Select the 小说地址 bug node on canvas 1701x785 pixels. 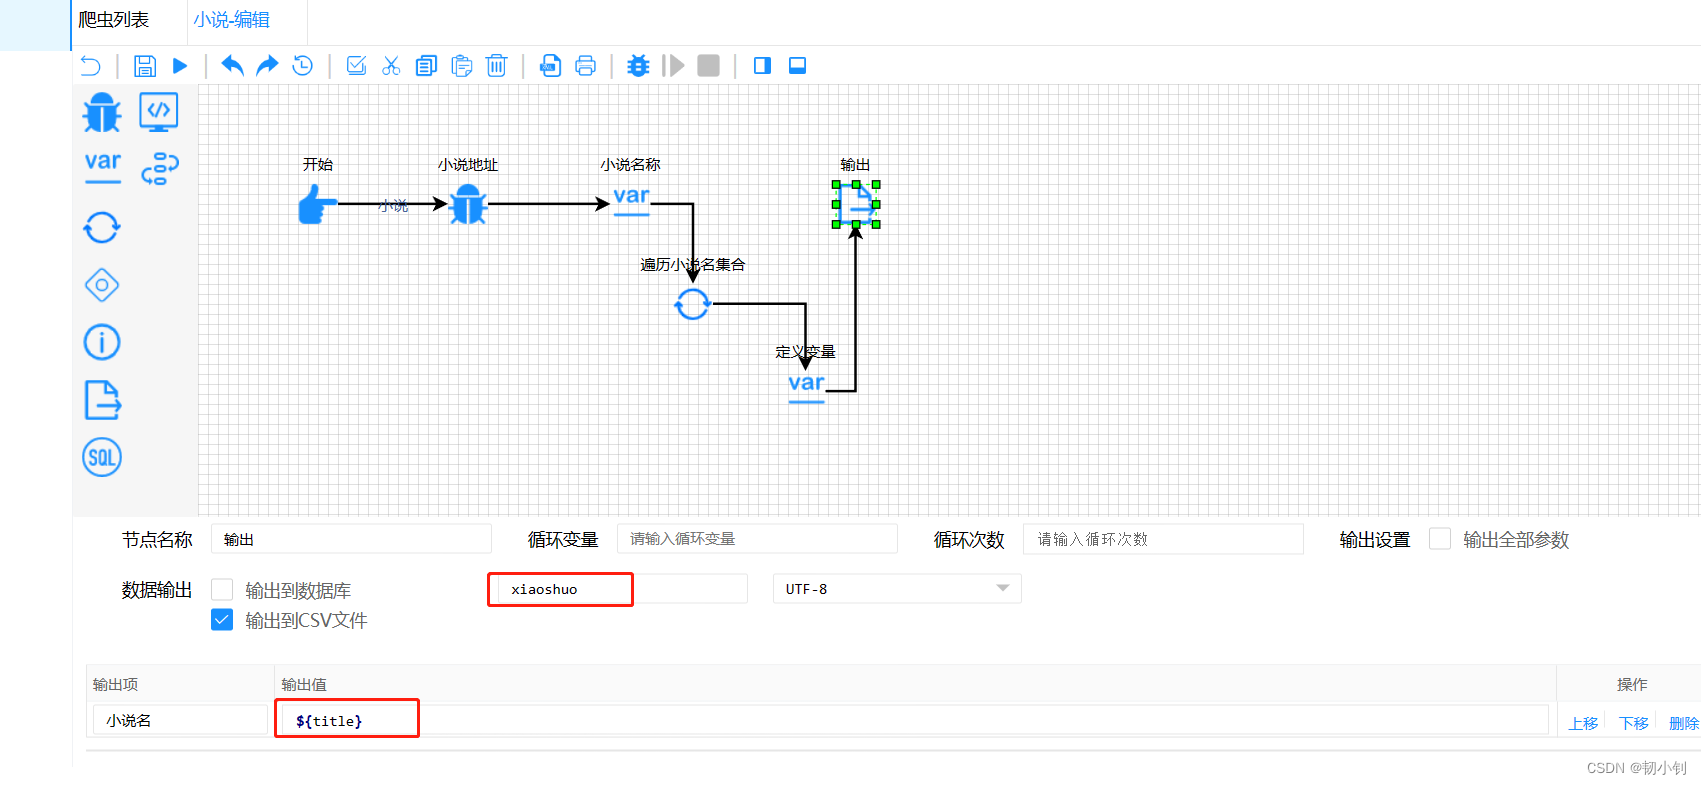click(x=468, y=205)
